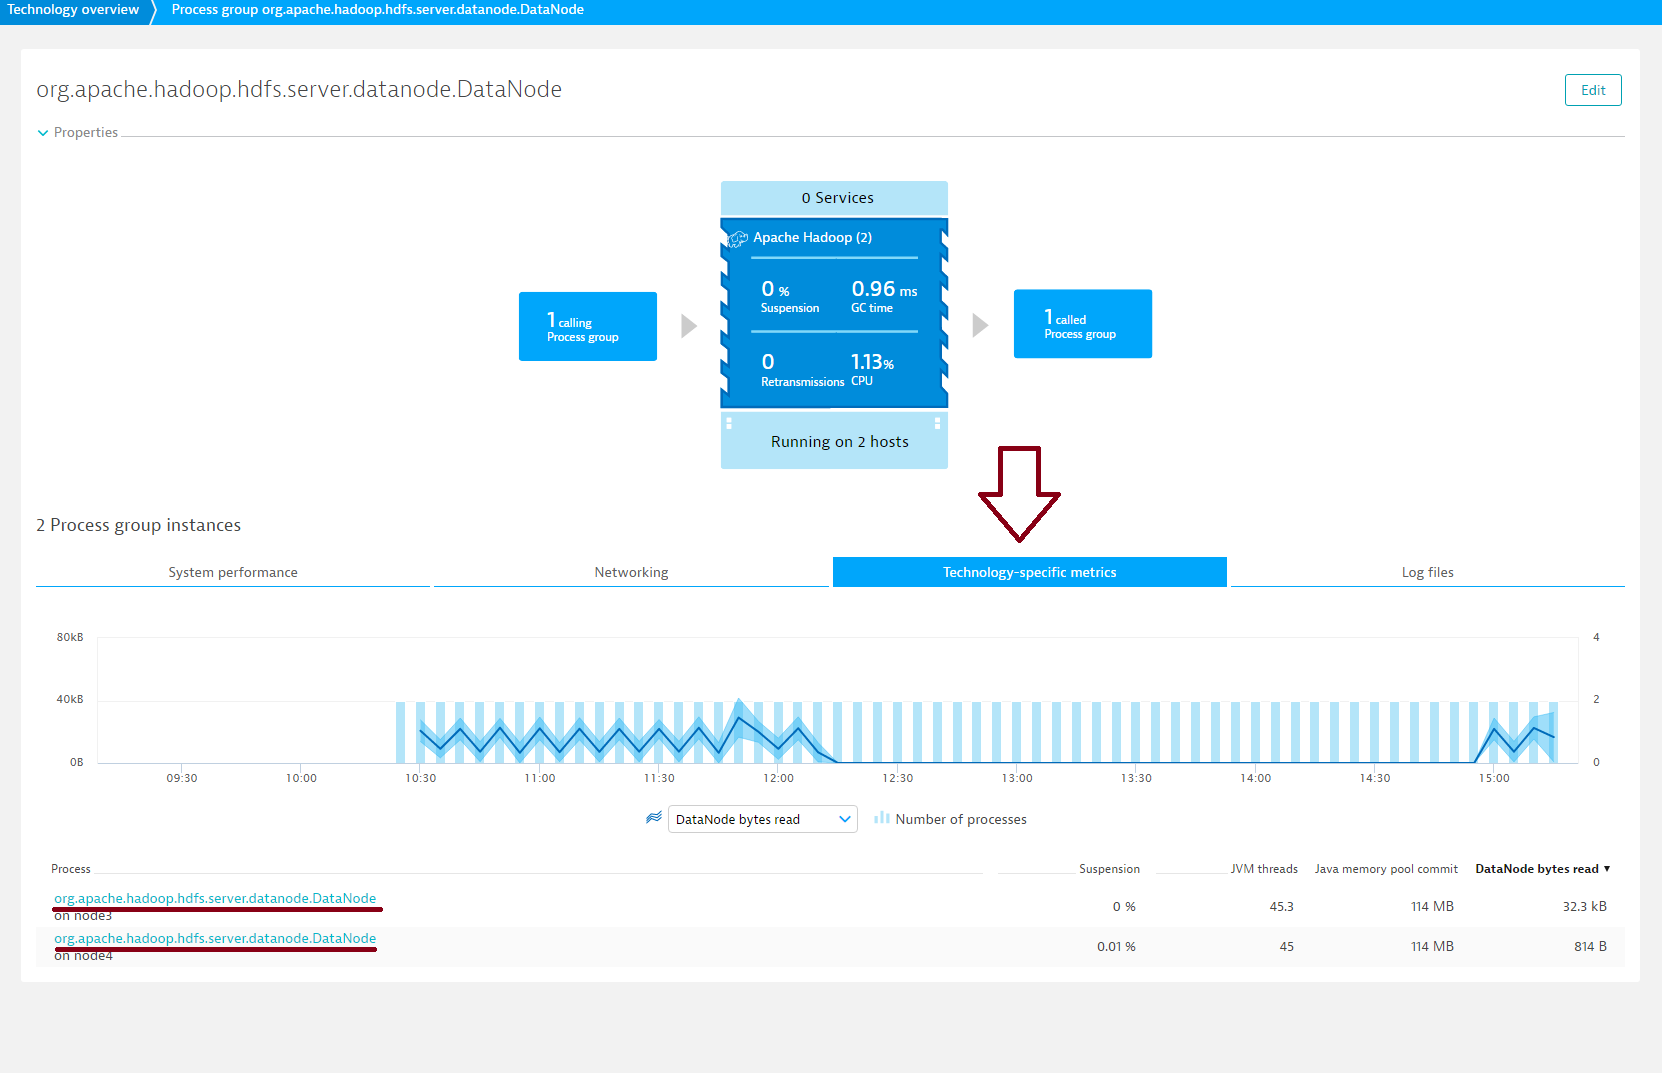Click the 814 B bytes read value
1662x1073 pixels.
[1590, 946]
